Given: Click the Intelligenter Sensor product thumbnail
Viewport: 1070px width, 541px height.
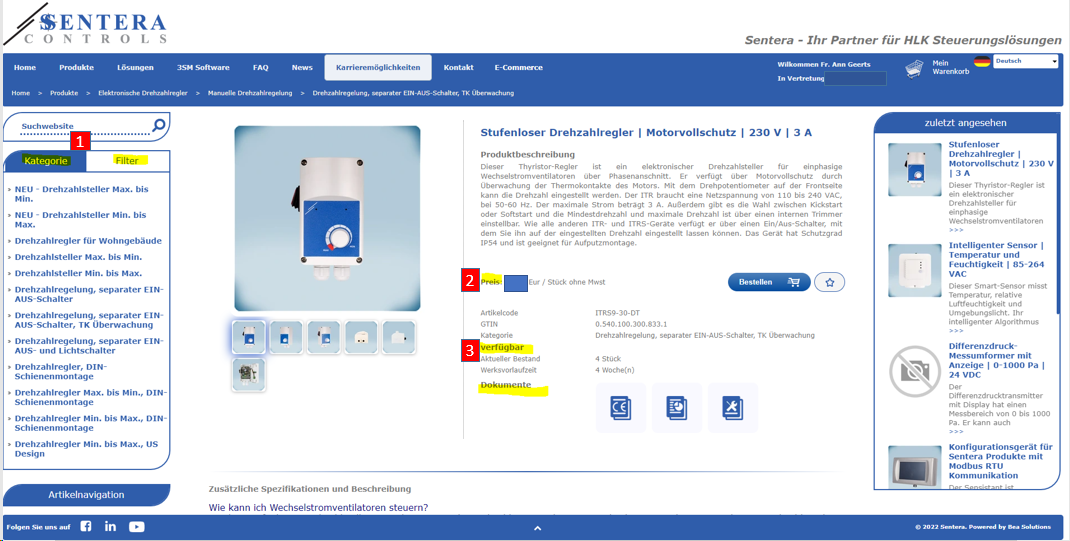Looking at the screenshot, I should (914, 270).
